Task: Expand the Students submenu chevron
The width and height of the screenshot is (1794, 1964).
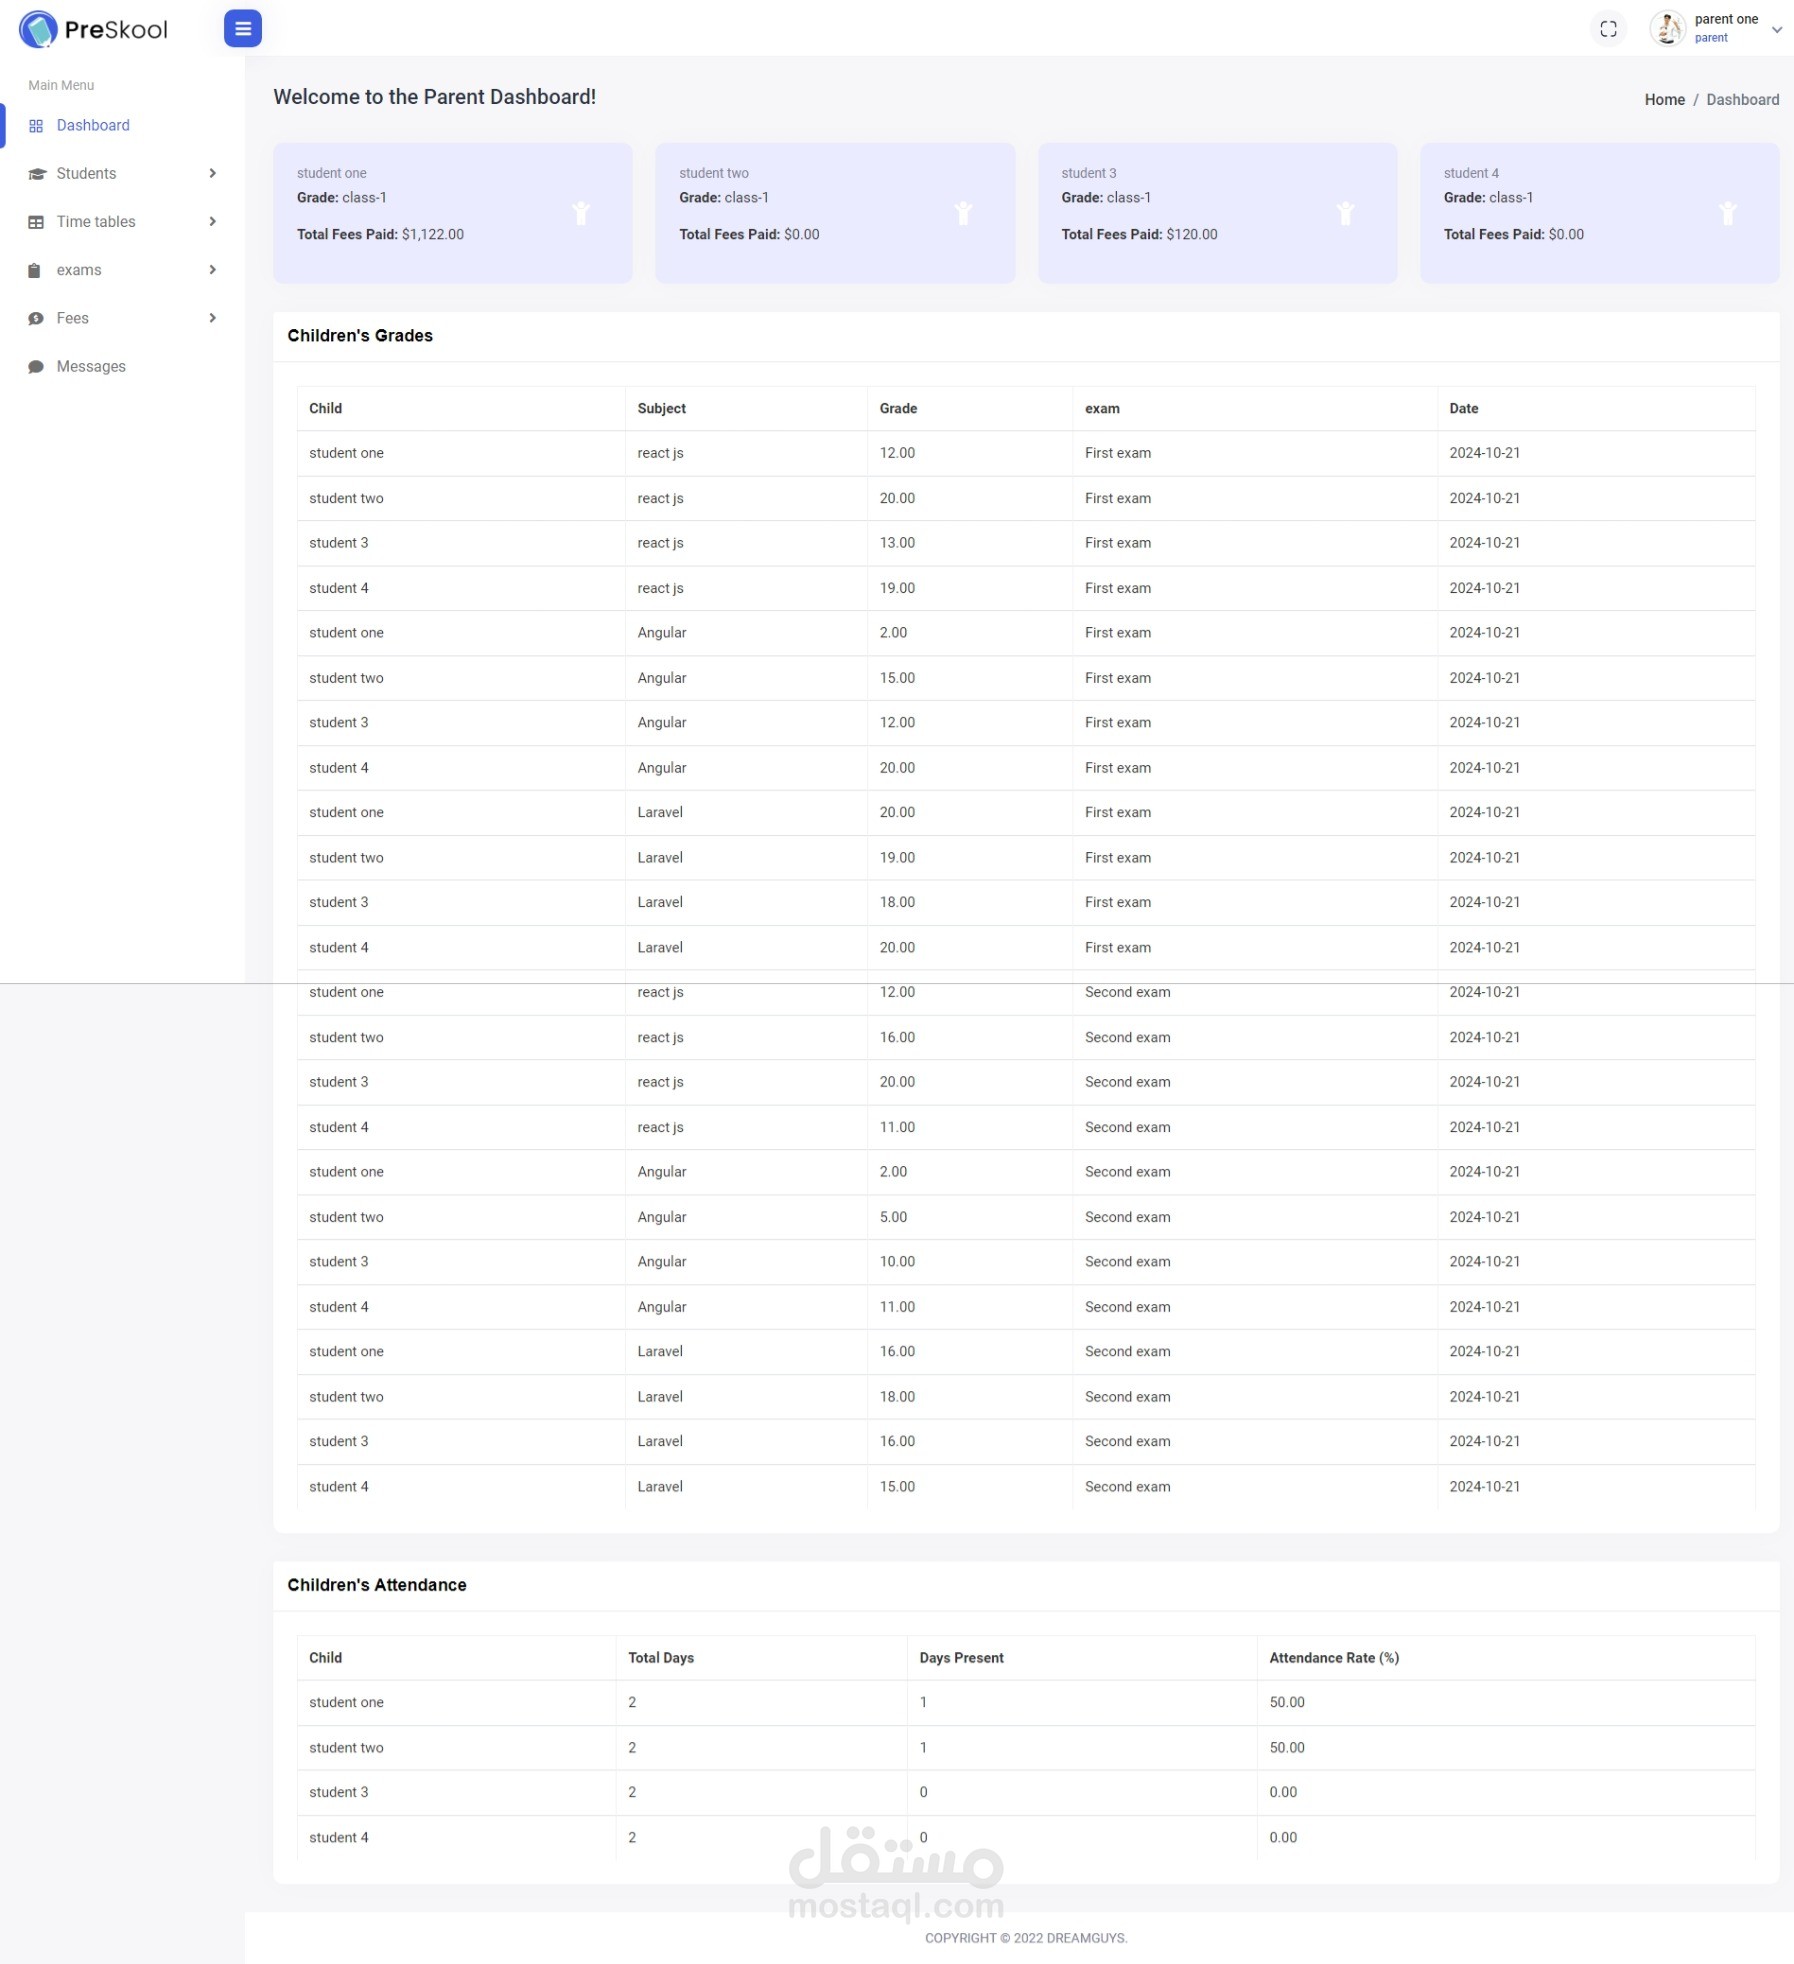Action: click(x=212, y=174)
